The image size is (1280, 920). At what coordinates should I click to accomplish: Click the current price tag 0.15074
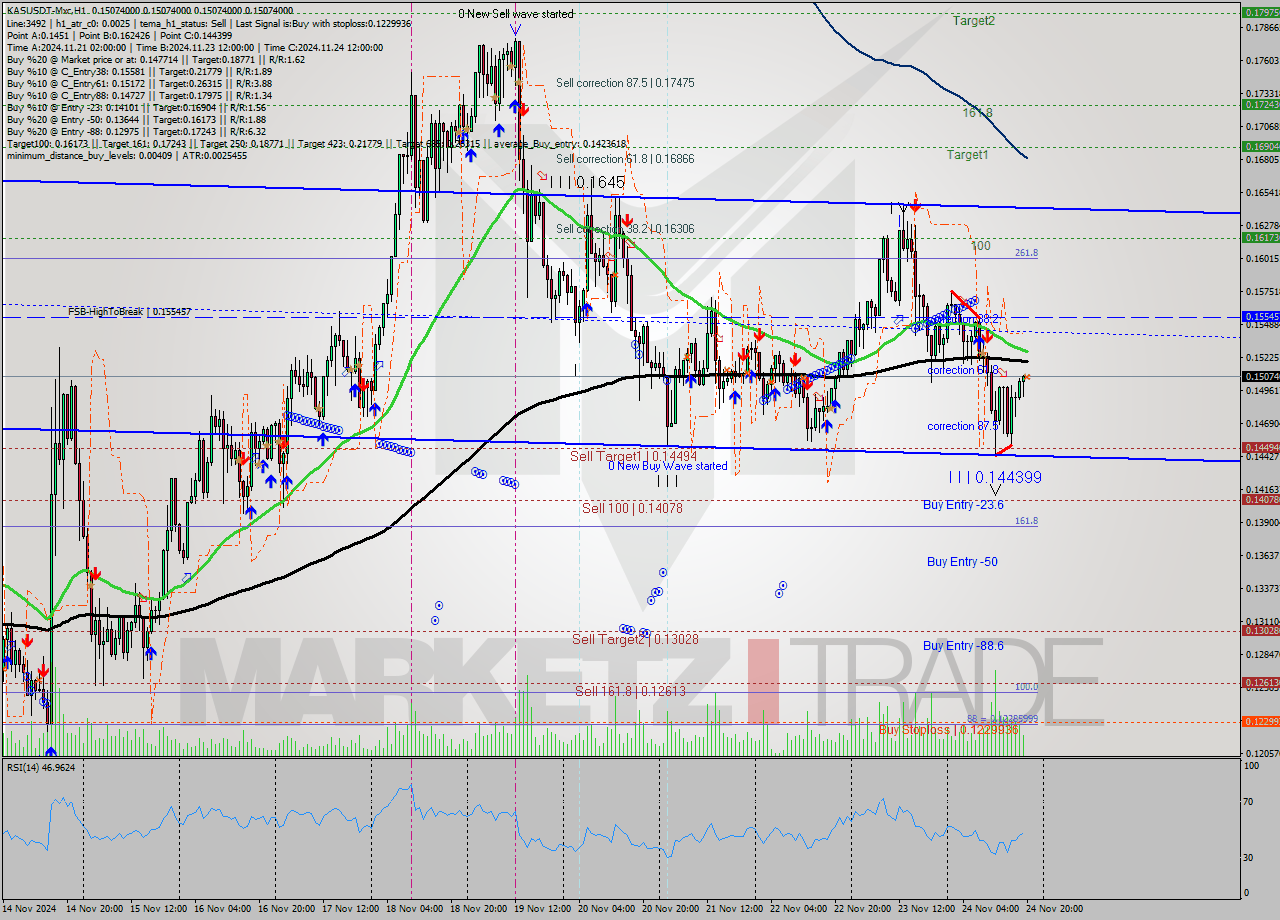1260,376
